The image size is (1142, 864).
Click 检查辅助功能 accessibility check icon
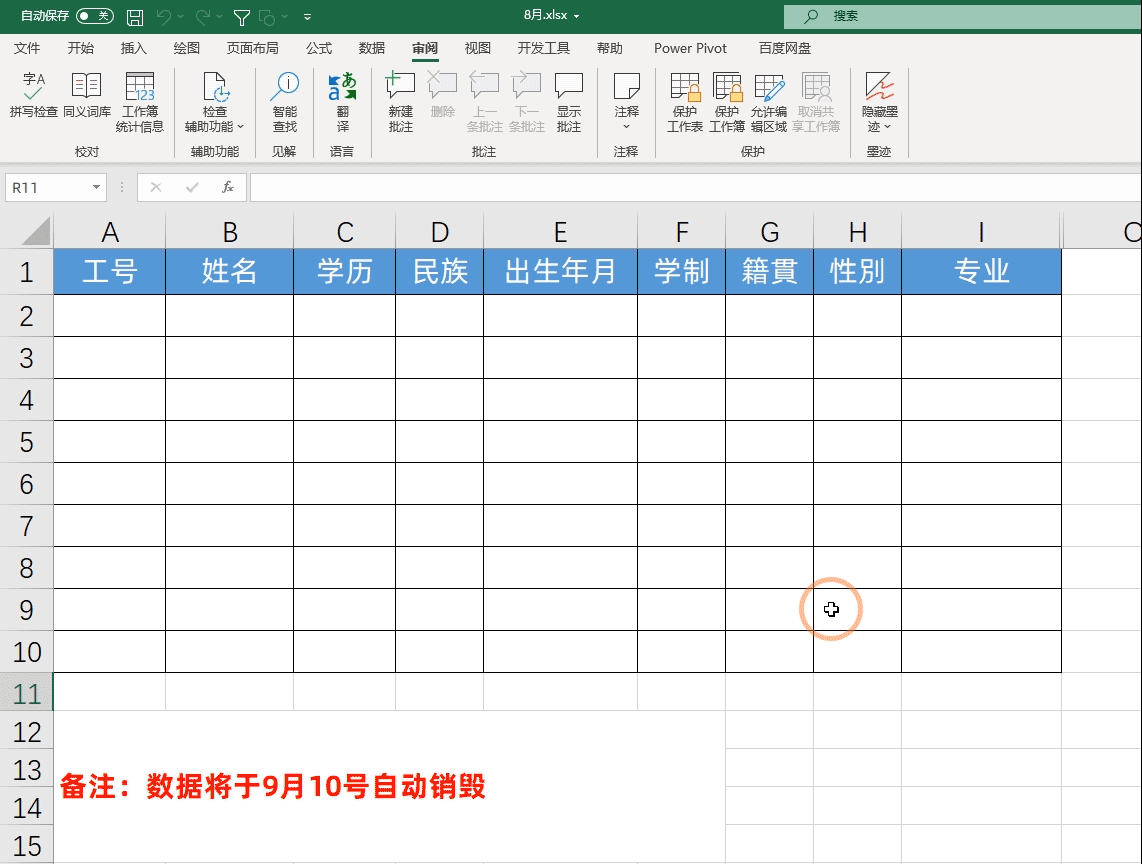click(x=215, y=89)
